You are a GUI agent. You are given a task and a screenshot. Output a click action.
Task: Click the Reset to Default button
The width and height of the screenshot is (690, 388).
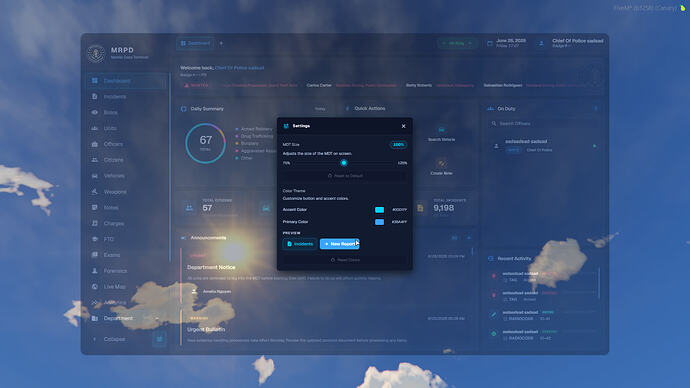345,176
